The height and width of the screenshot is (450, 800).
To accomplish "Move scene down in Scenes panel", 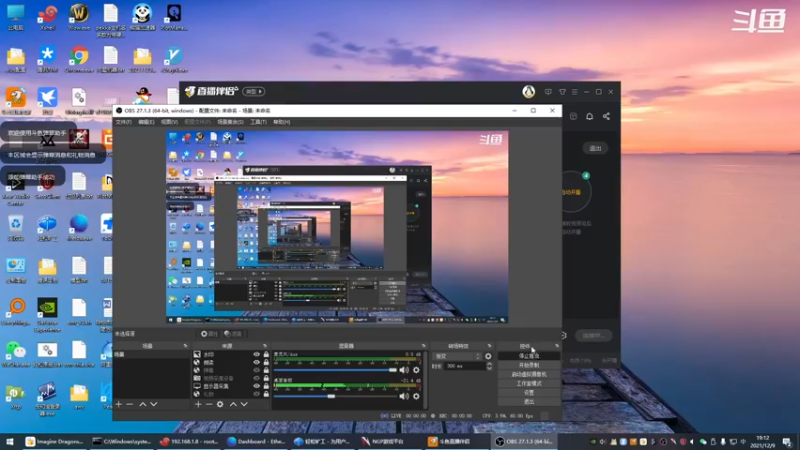I will pyautogui.click(x=154, y=404).
